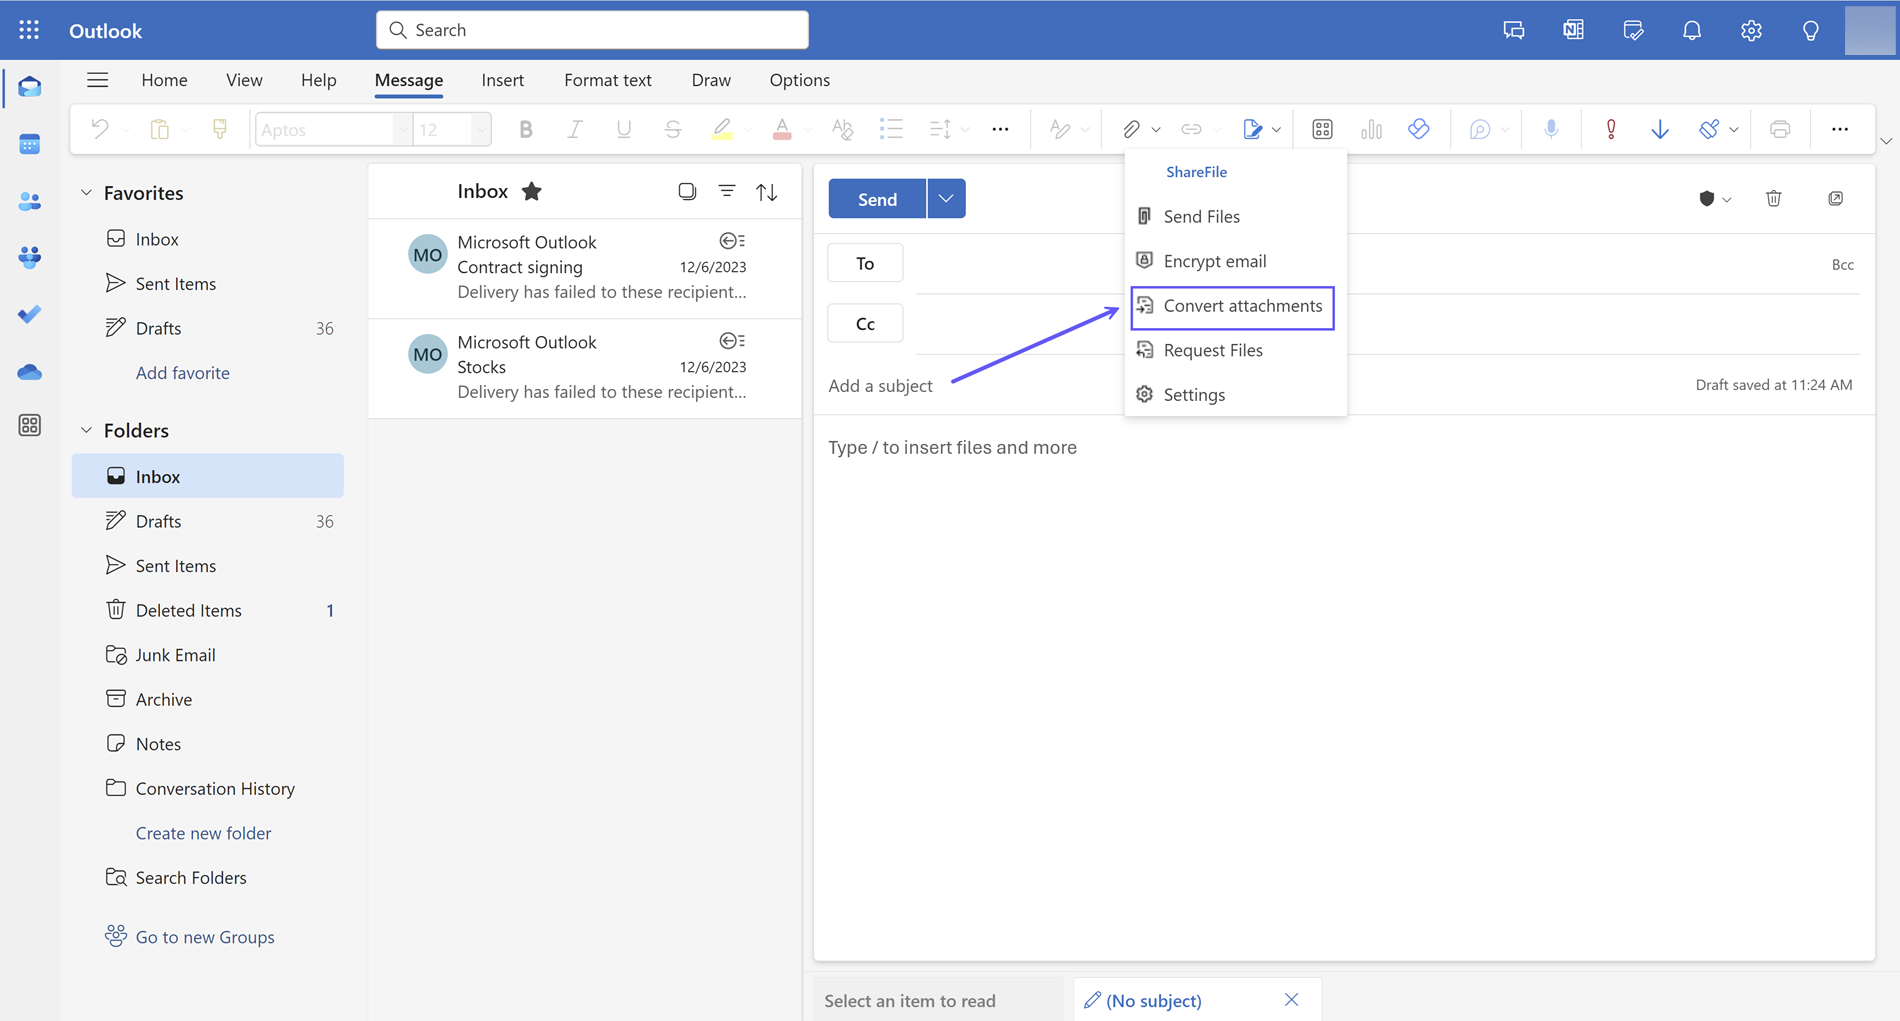The image size is (1900, 1021).
Task: Open More apps in sidebar
Action: click(30, 426)
